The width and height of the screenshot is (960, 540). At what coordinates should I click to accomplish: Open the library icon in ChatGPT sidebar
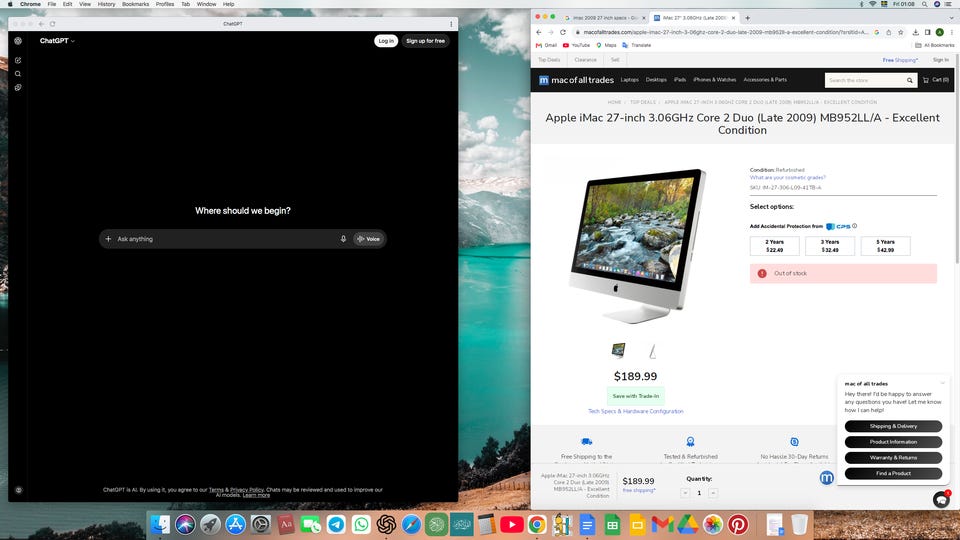18,88
